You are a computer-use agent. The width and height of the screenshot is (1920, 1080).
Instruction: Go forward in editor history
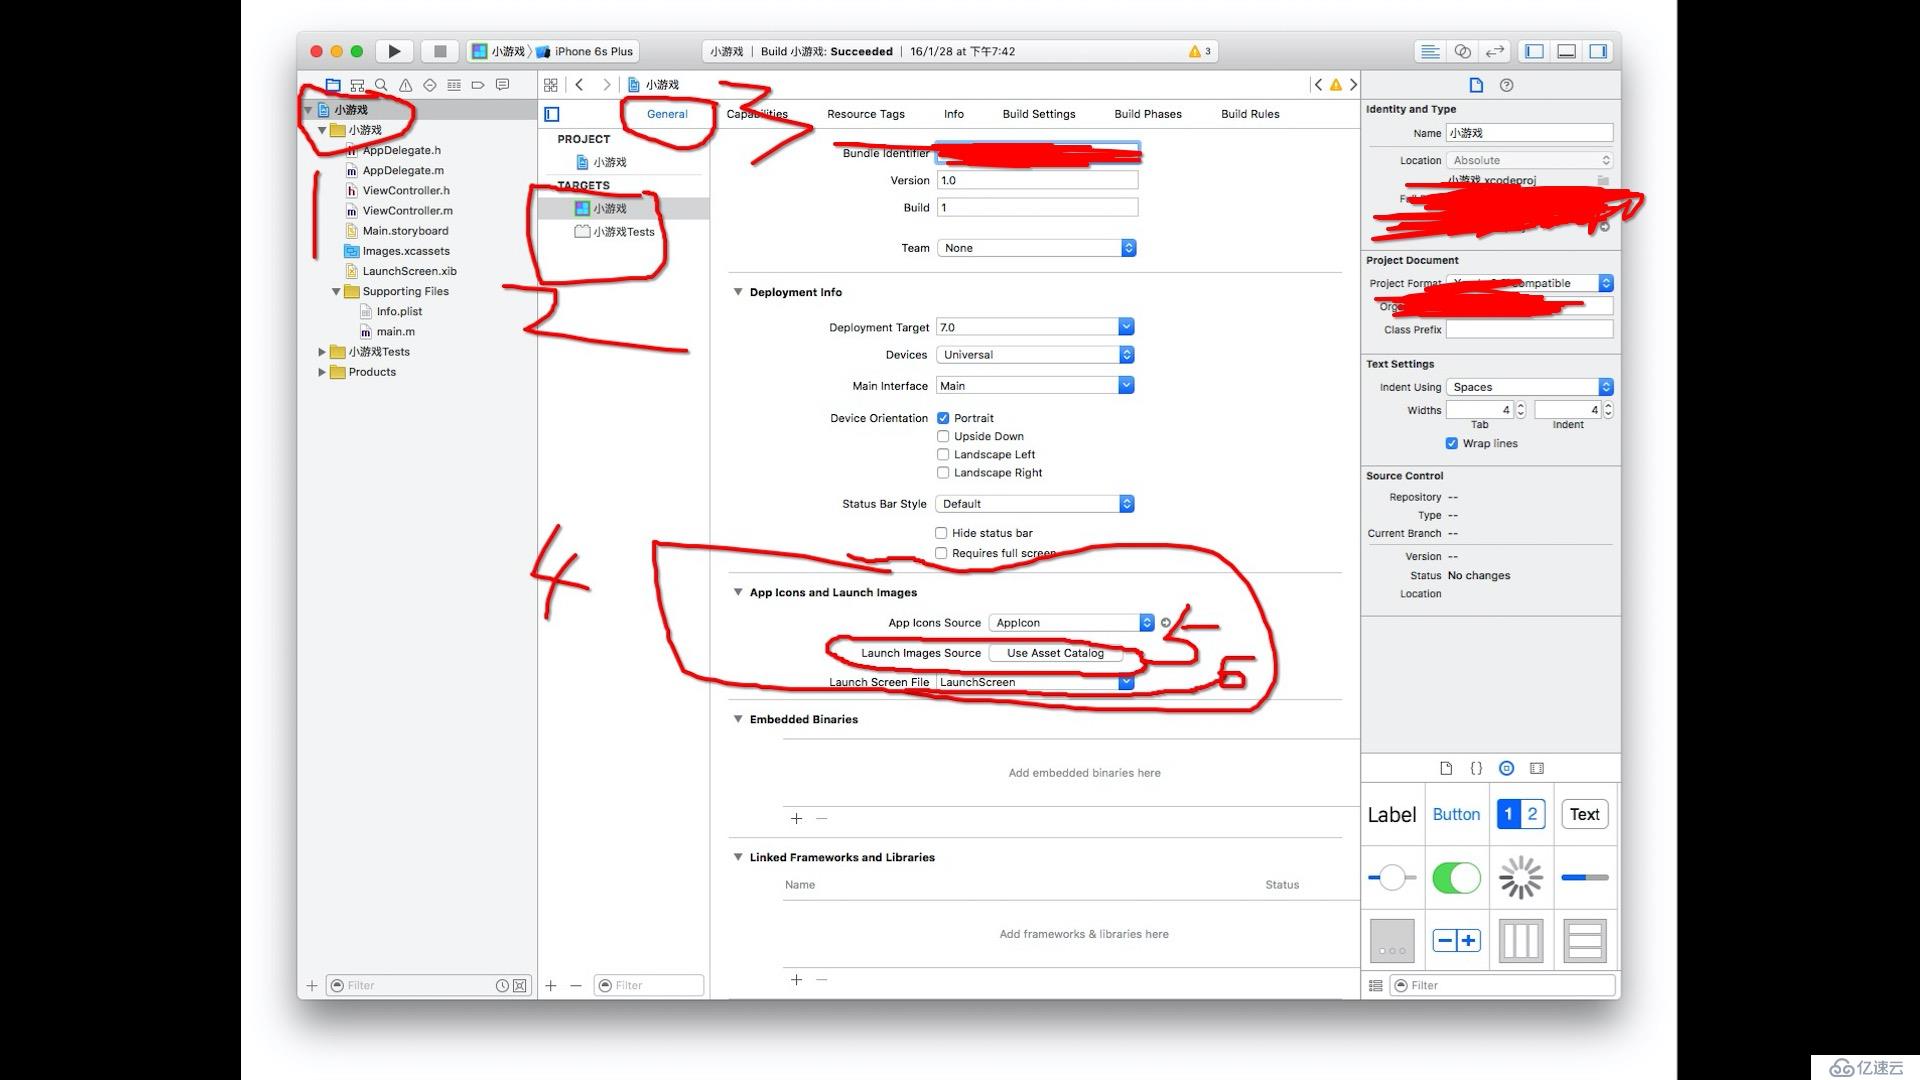pyautogui.click(x=606, y=85)
